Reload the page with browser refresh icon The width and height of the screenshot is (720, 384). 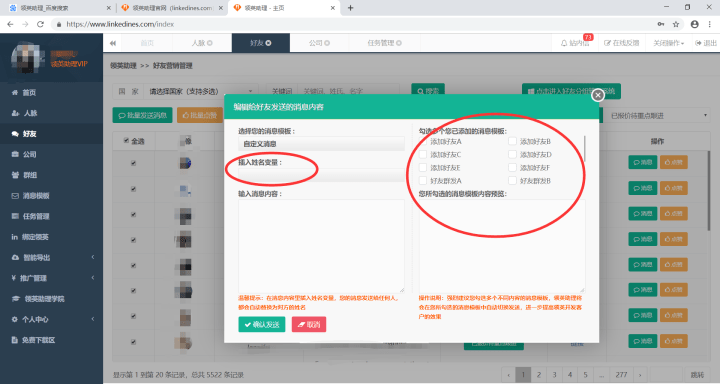[40, 24]
